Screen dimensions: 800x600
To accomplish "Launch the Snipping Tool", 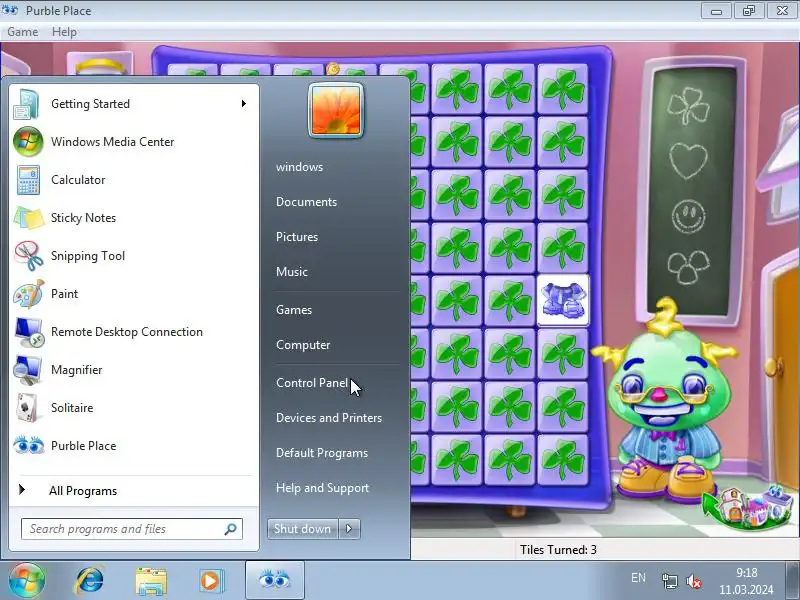I will (x=133, y=256).
